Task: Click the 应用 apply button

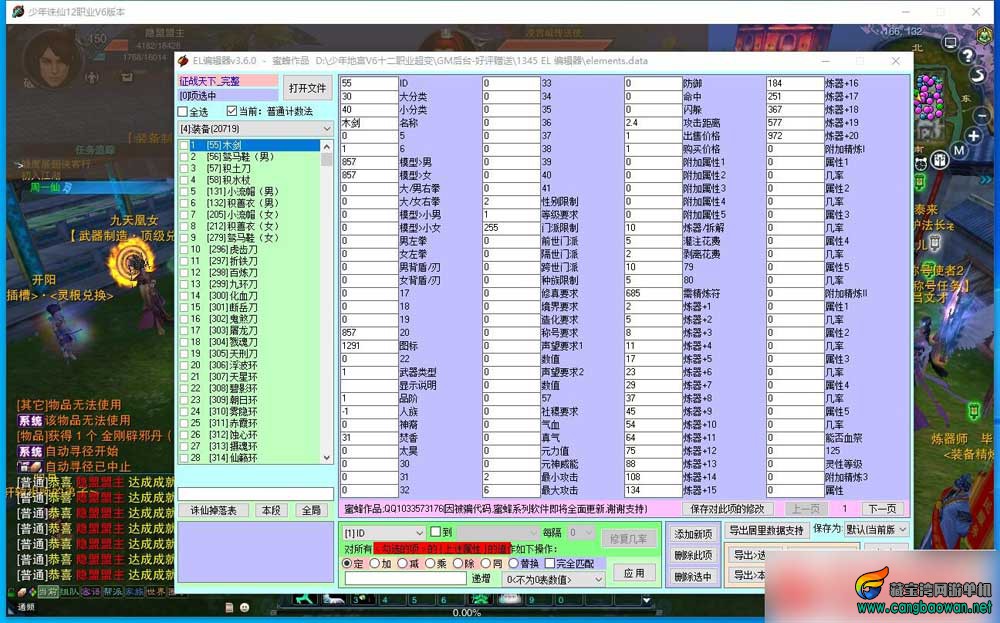Action: coord(633,573)
